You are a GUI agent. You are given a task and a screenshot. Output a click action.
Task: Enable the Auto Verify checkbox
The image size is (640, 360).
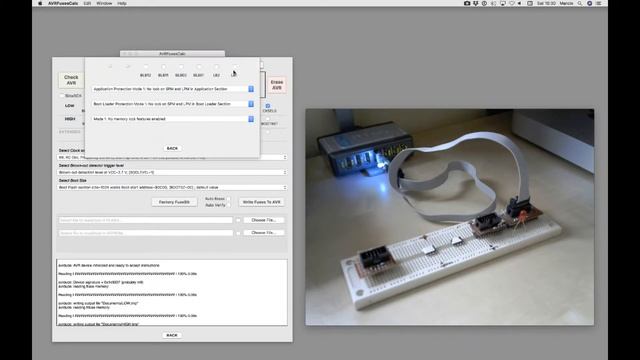[228, 205]
